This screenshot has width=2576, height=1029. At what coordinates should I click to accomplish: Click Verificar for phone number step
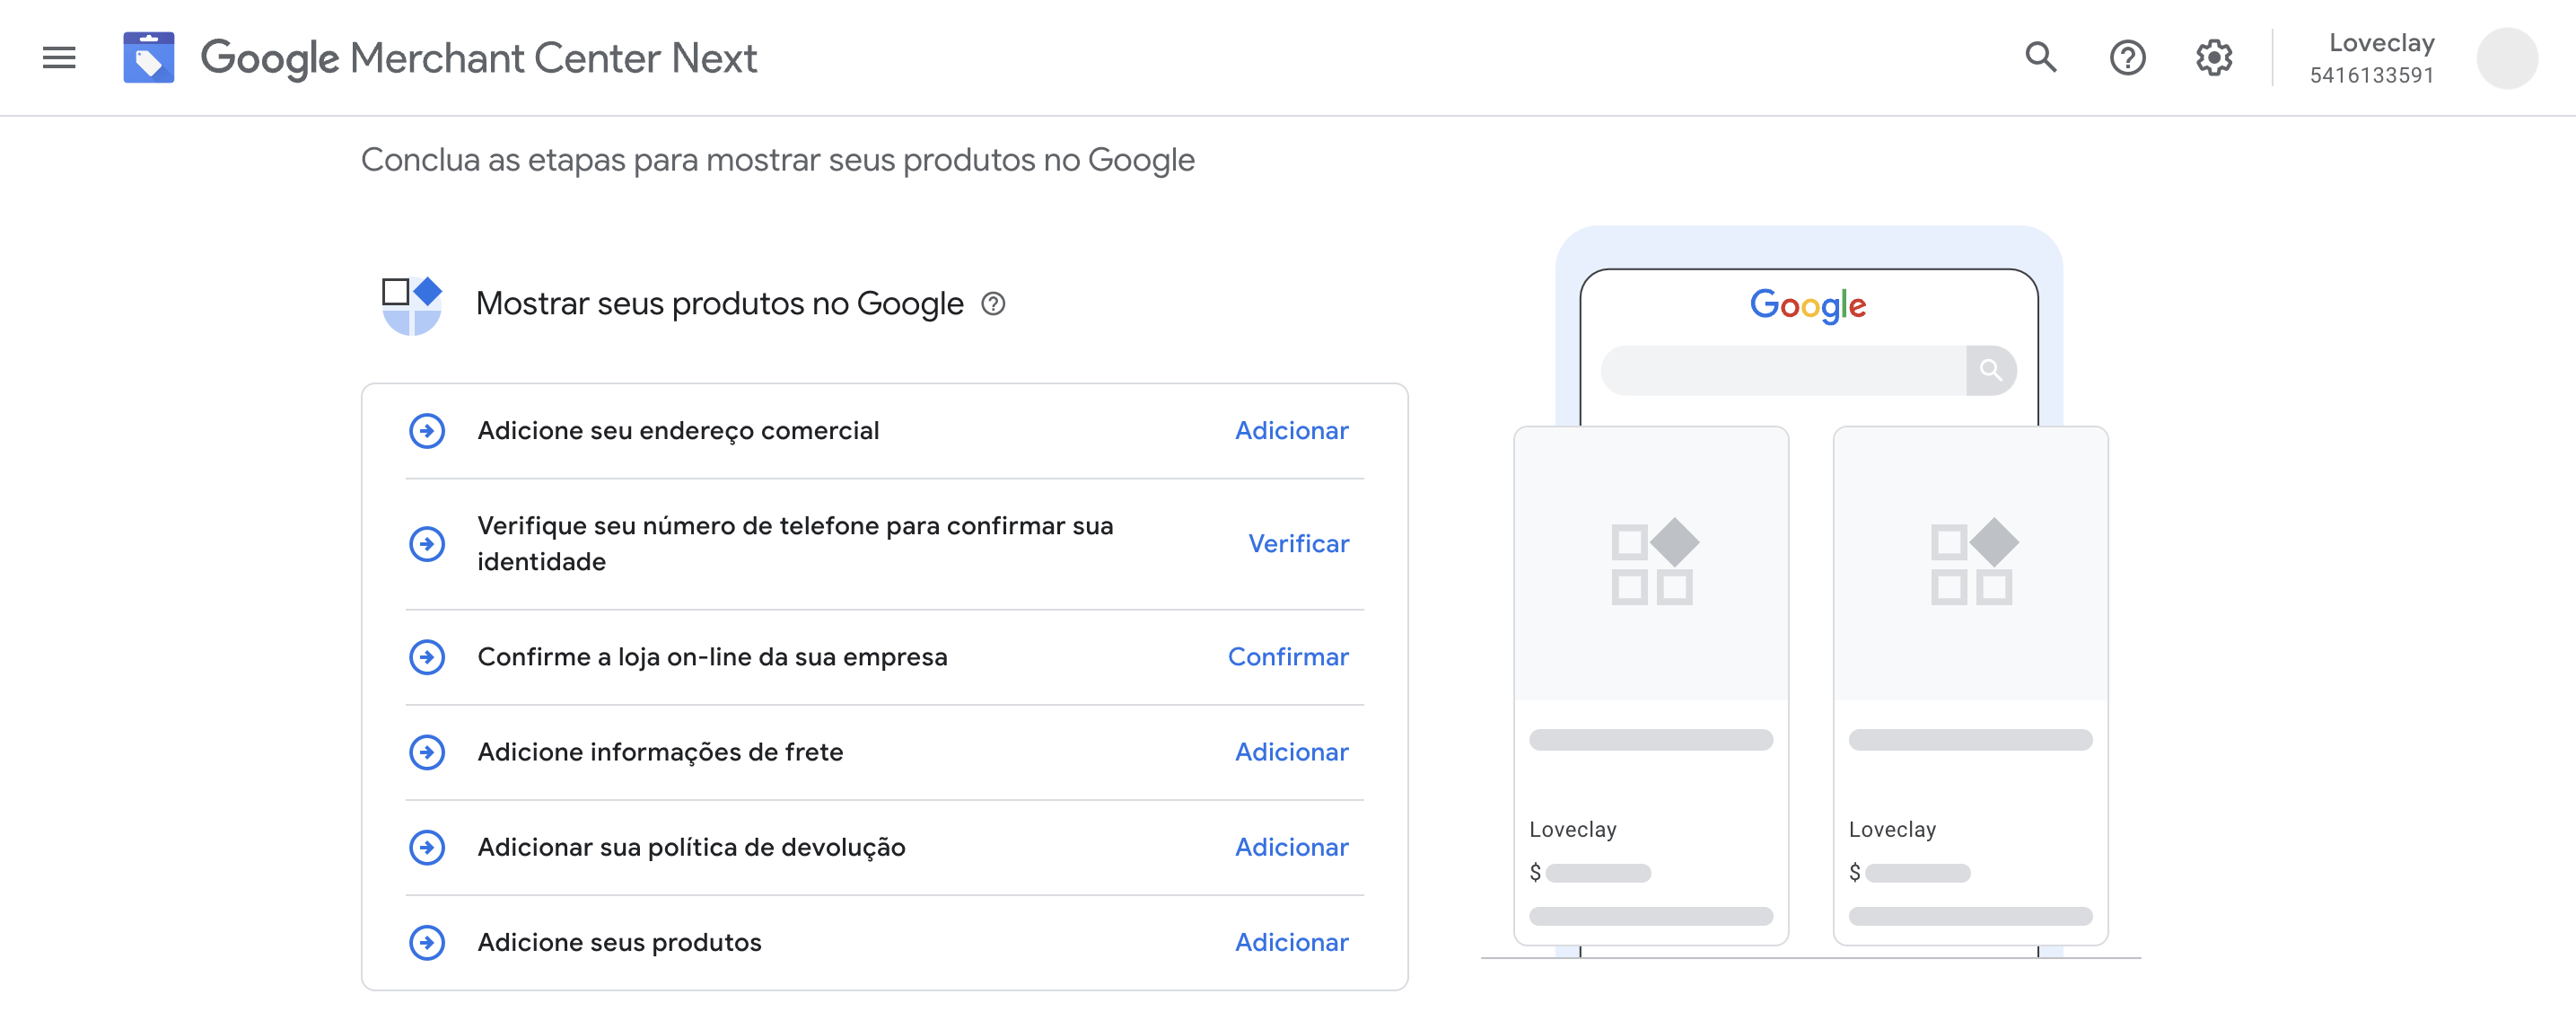pyautogui.click(x=1298, y=544)
